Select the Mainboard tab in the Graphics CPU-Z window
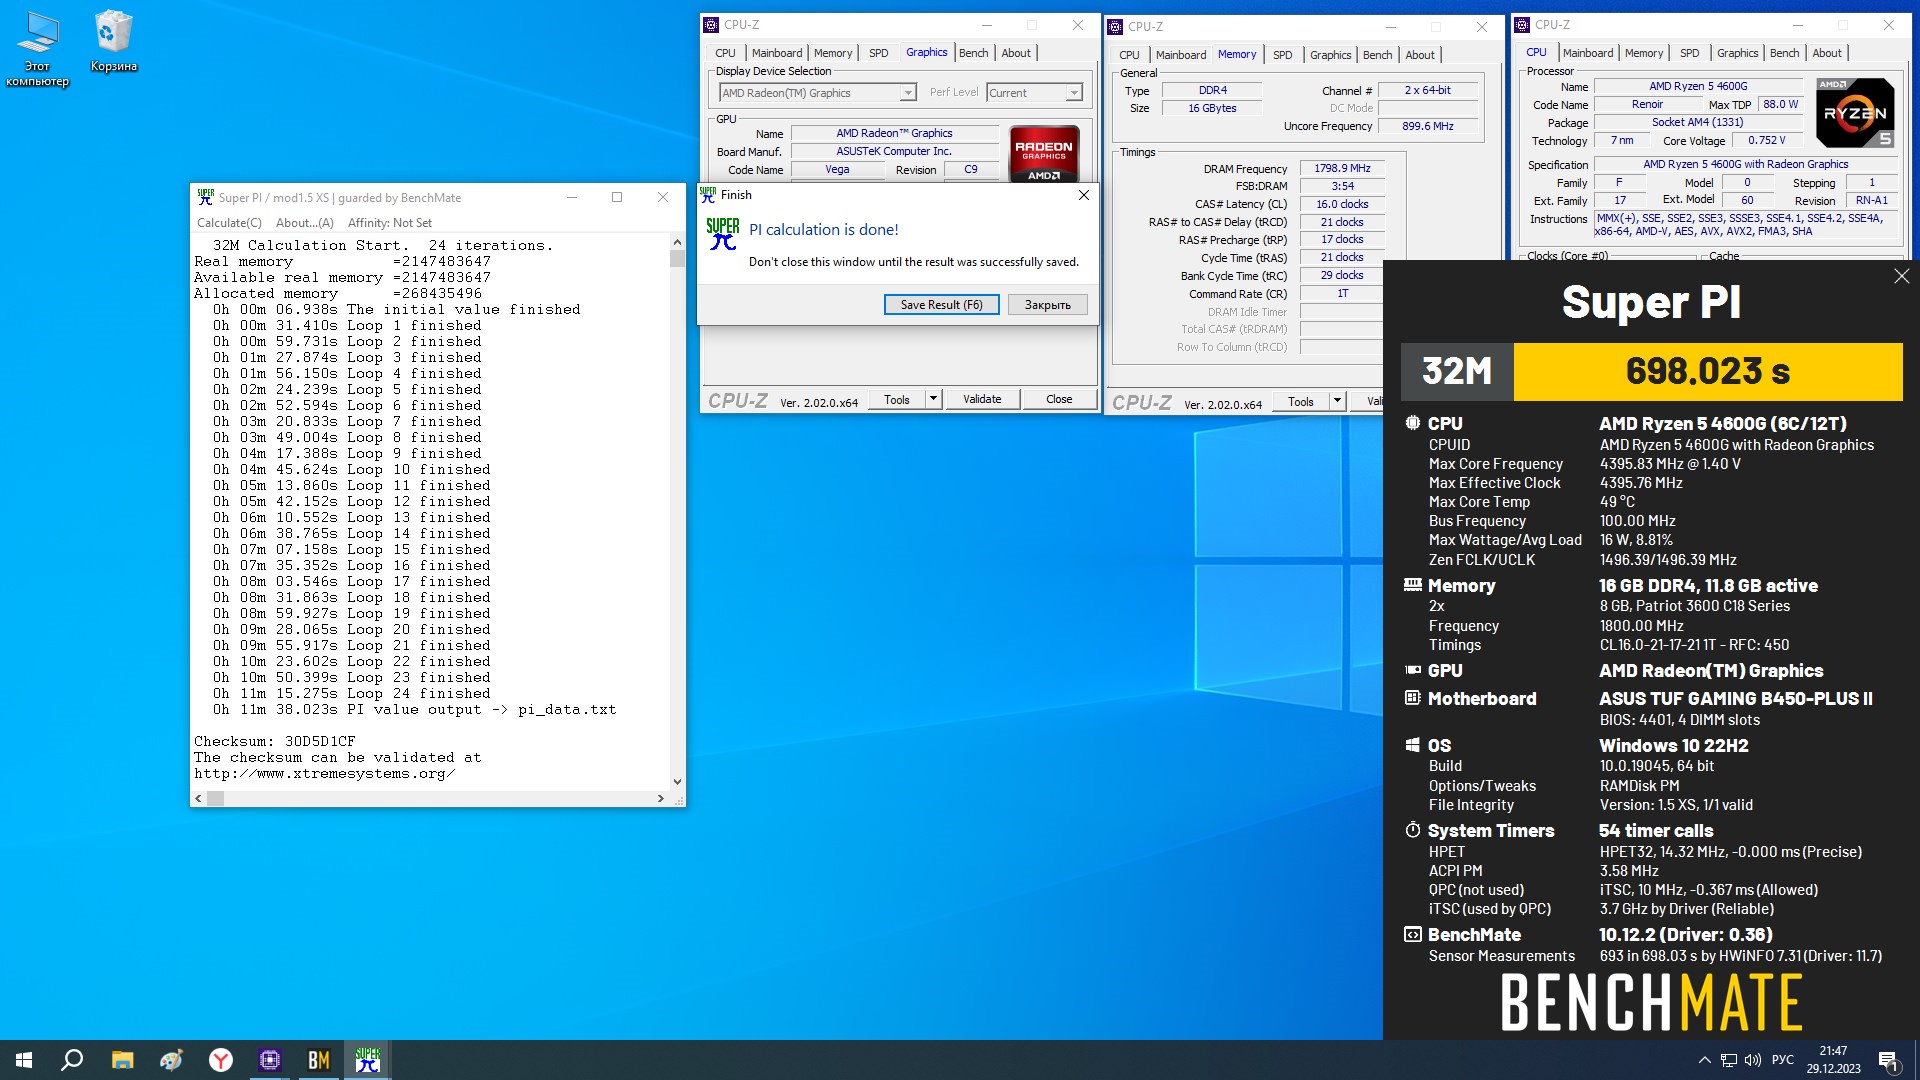The height and width of the screenshot is (1080, 1920). [777, 53]
